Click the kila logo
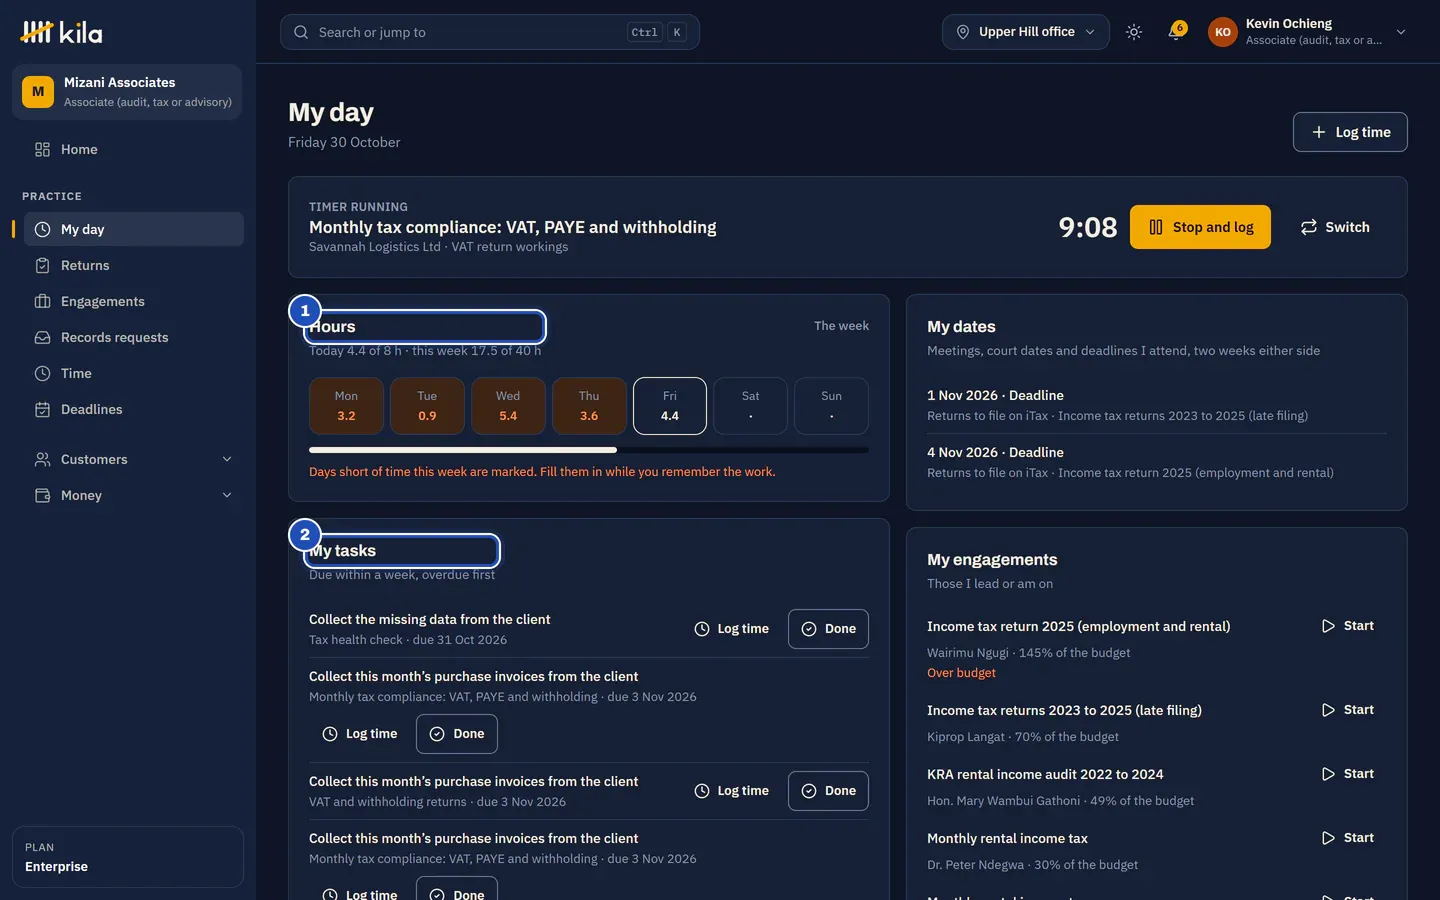Image resolution: width=1440 pixels, height=900 pixels. (61, 32)
